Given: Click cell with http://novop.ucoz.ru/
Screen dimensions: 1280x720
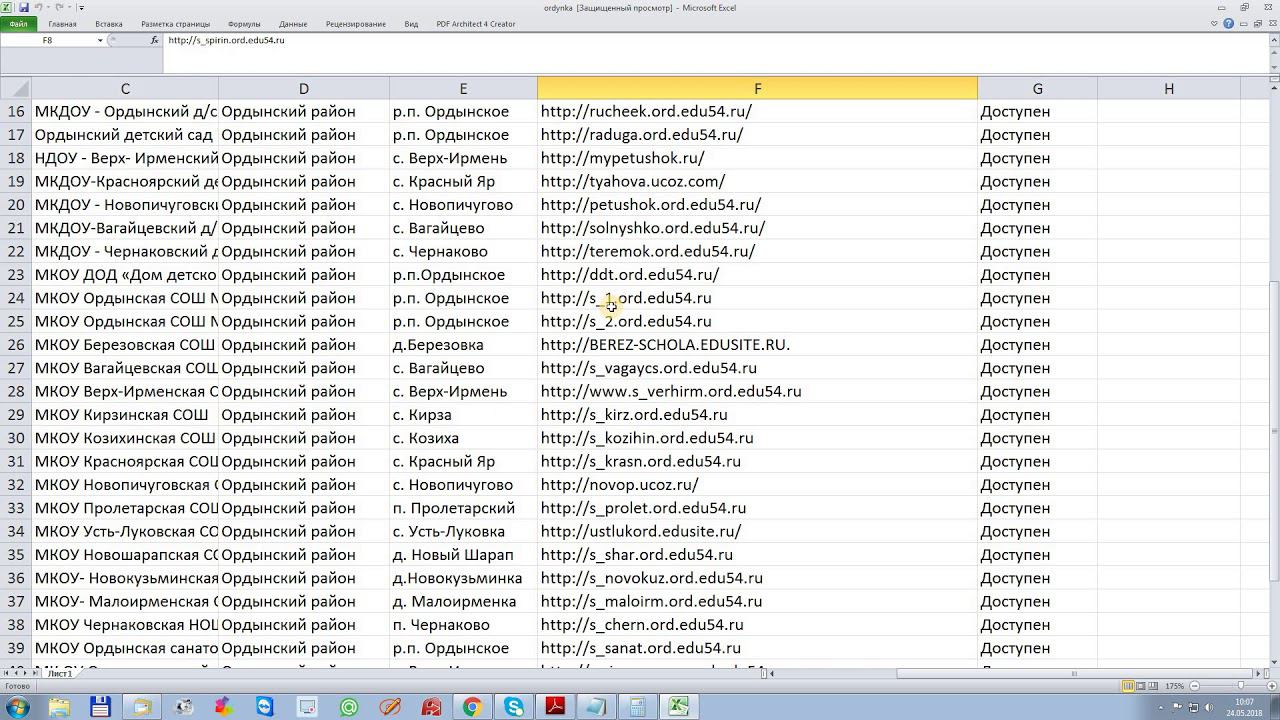Looking at the screenshot, I should (757, 485).
